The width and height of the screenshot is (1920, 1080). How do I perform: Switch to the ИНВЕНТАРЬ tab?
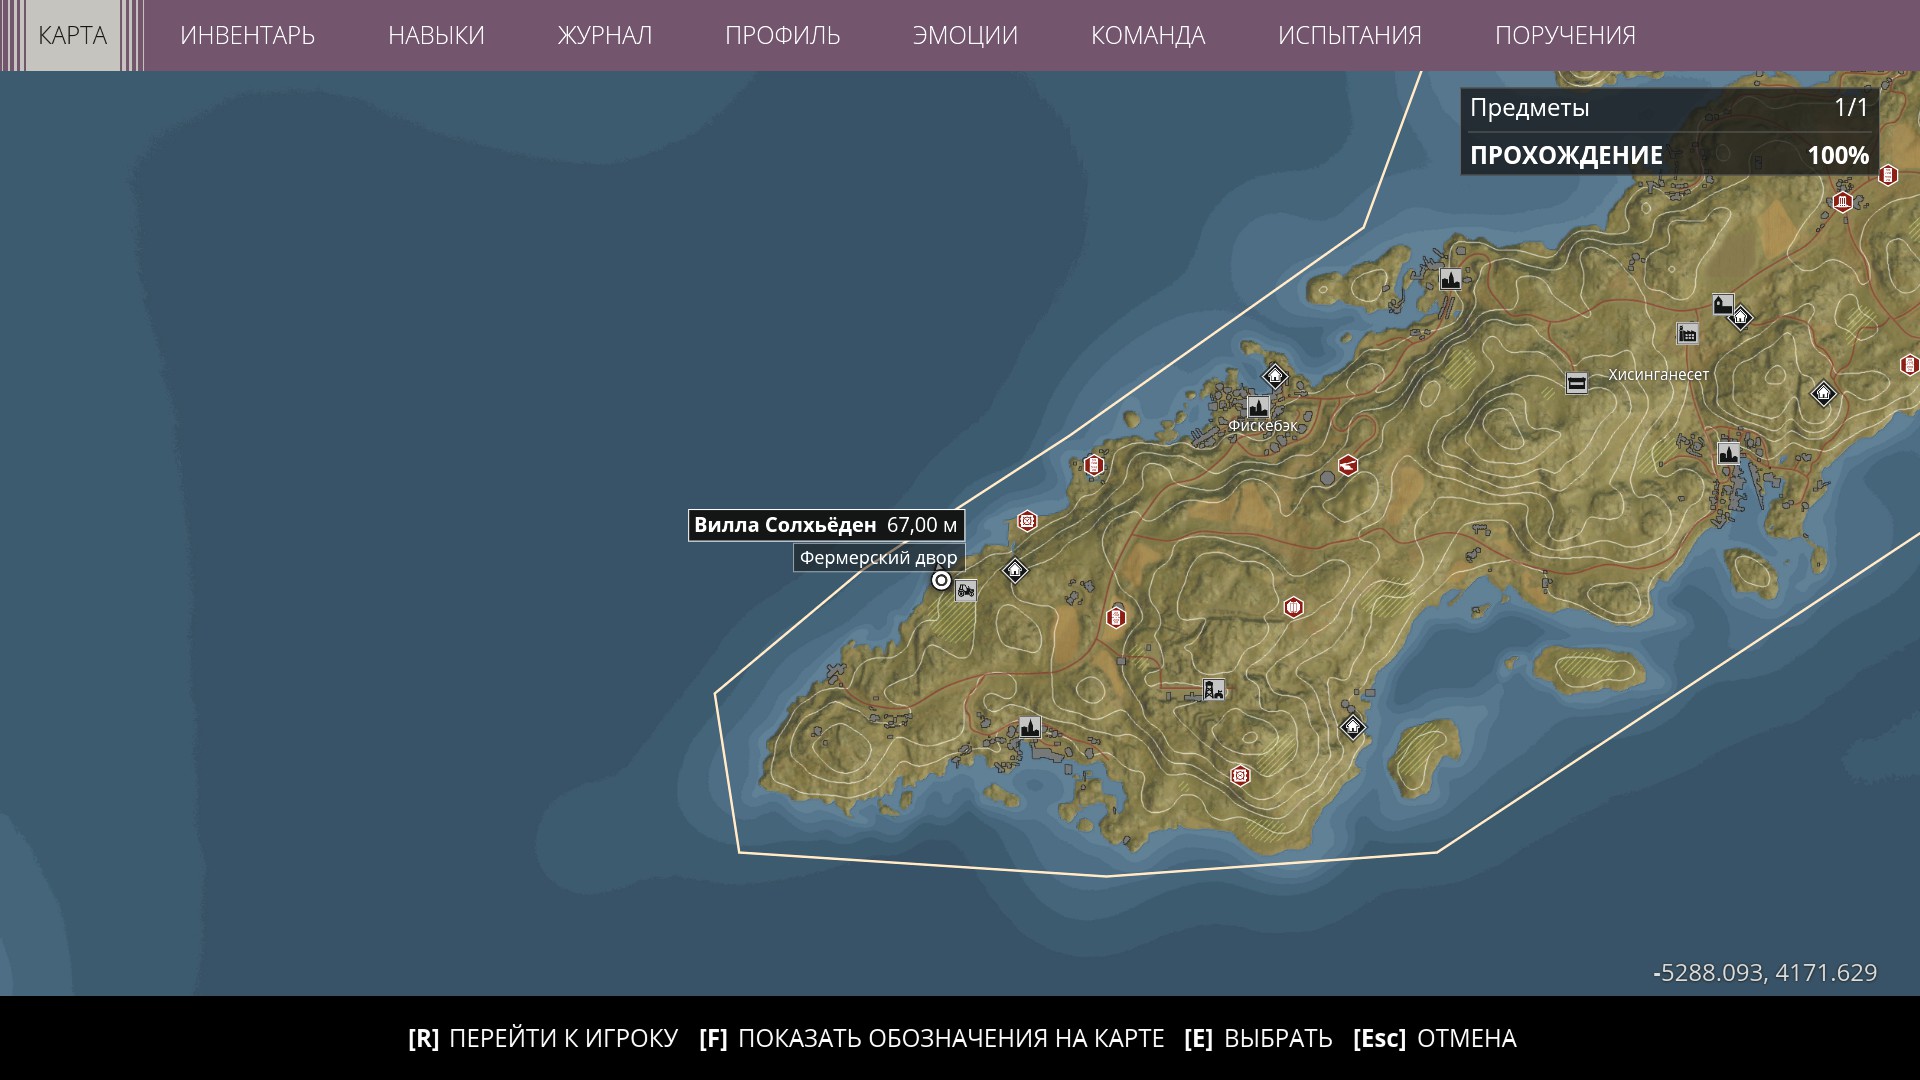coord(247,35)
